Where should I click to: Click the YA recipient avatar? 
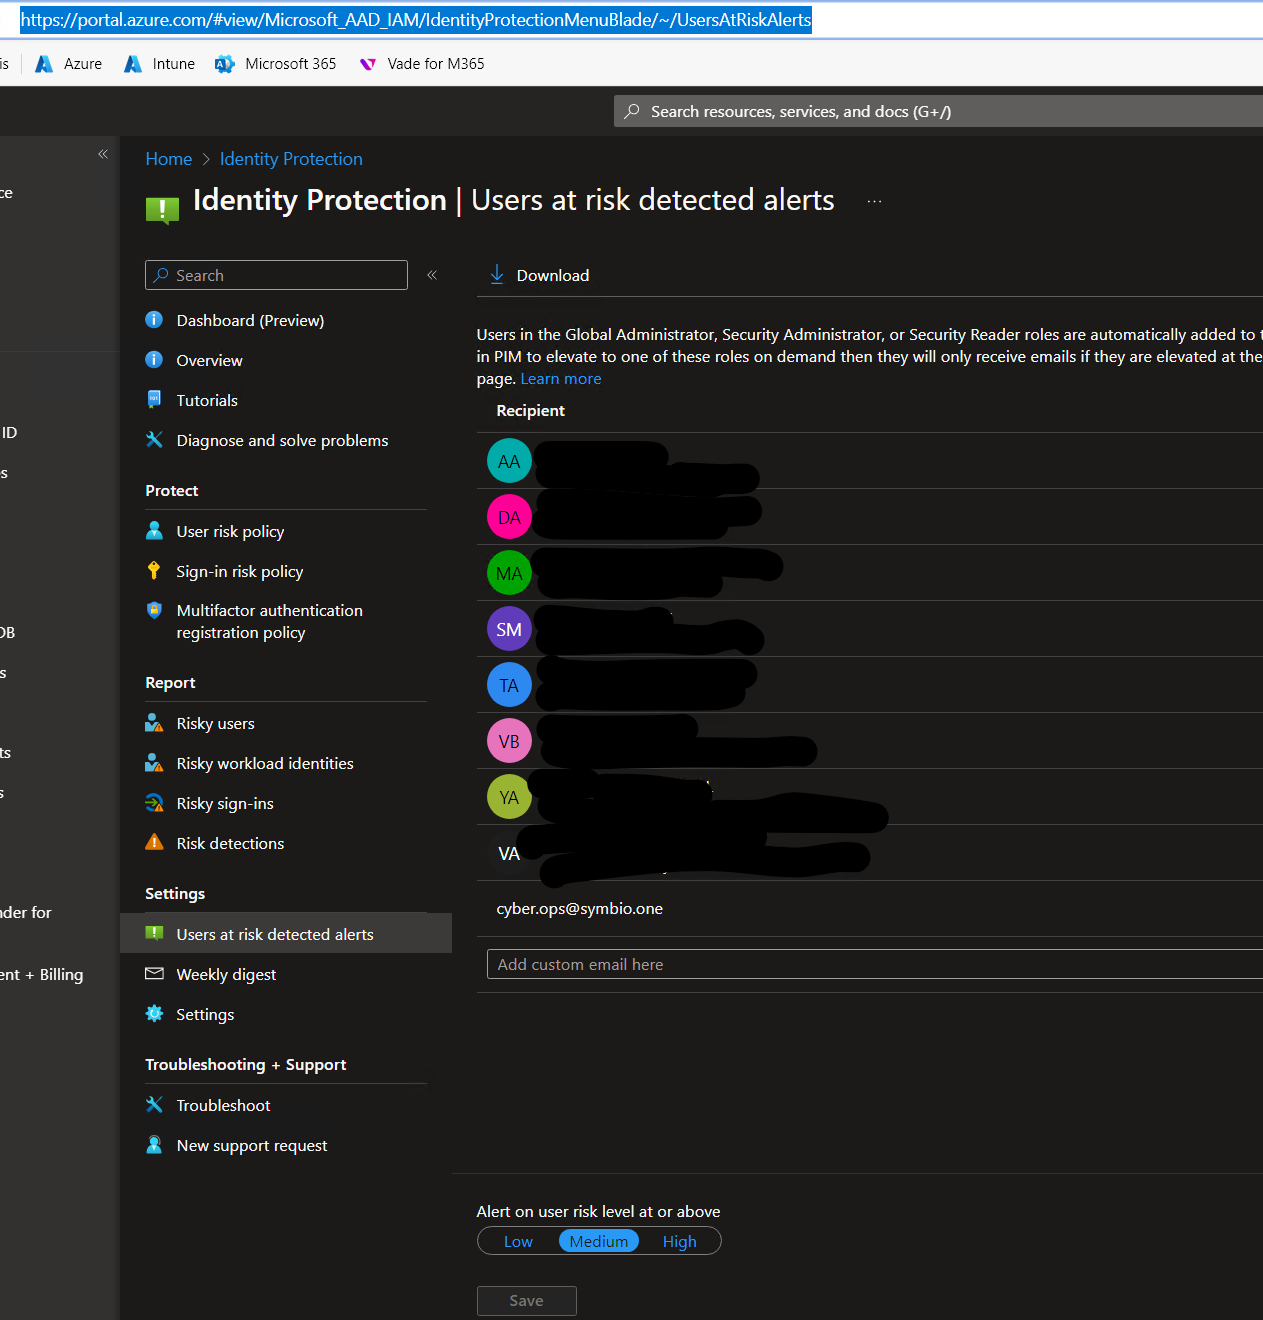tap(509, 797)
